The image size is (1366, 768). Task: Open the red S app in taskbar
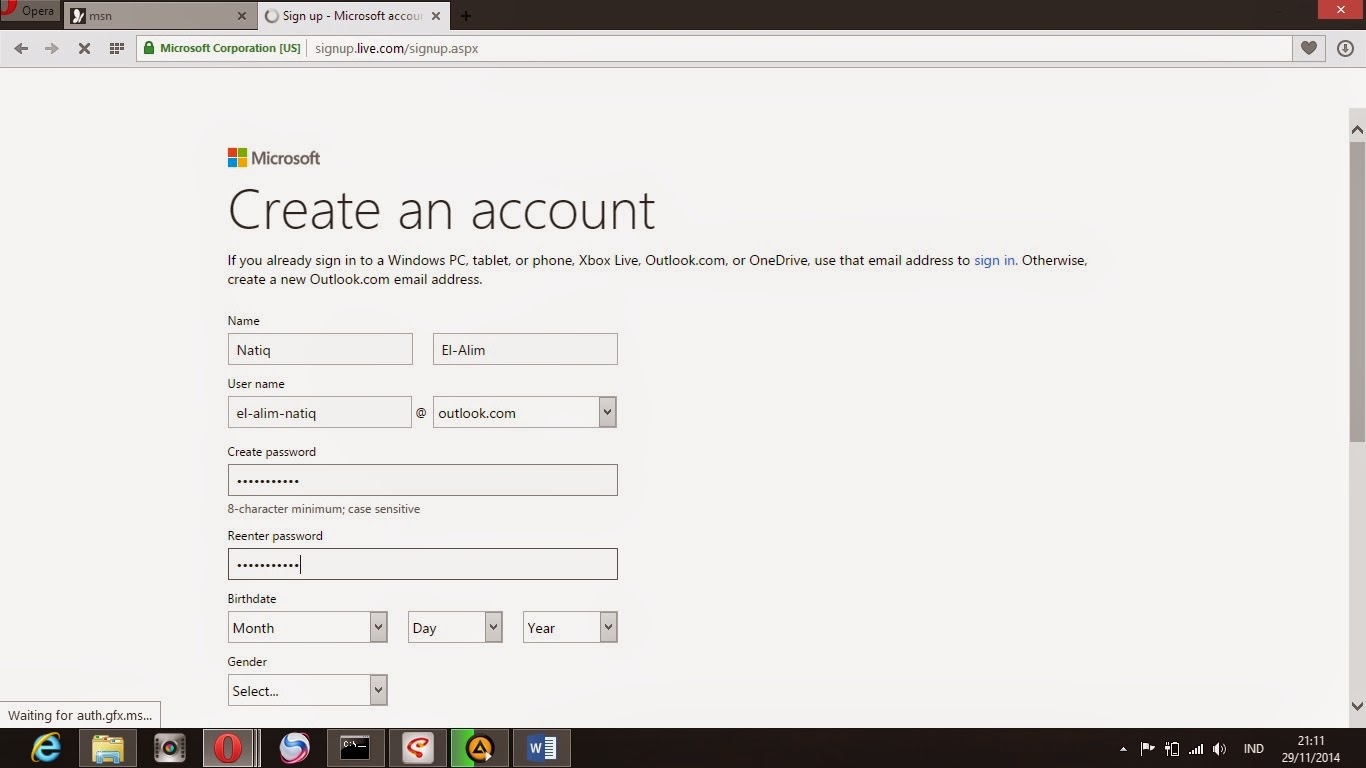tap(417, 748)
